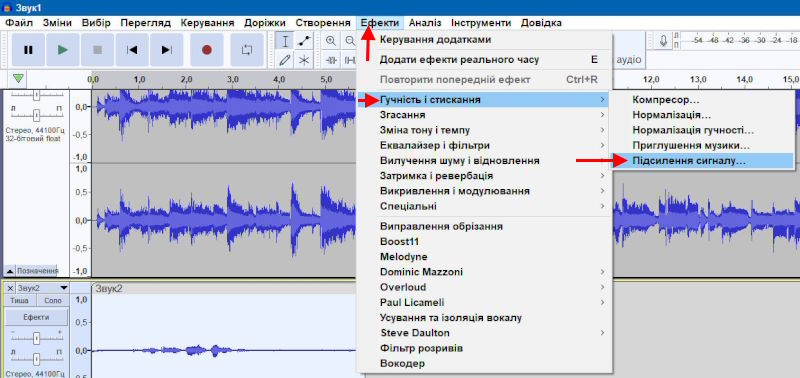The image size is (800, 378).
Task: Open the Створення menu
Action: pyautogui.click(x=323, y=23)
